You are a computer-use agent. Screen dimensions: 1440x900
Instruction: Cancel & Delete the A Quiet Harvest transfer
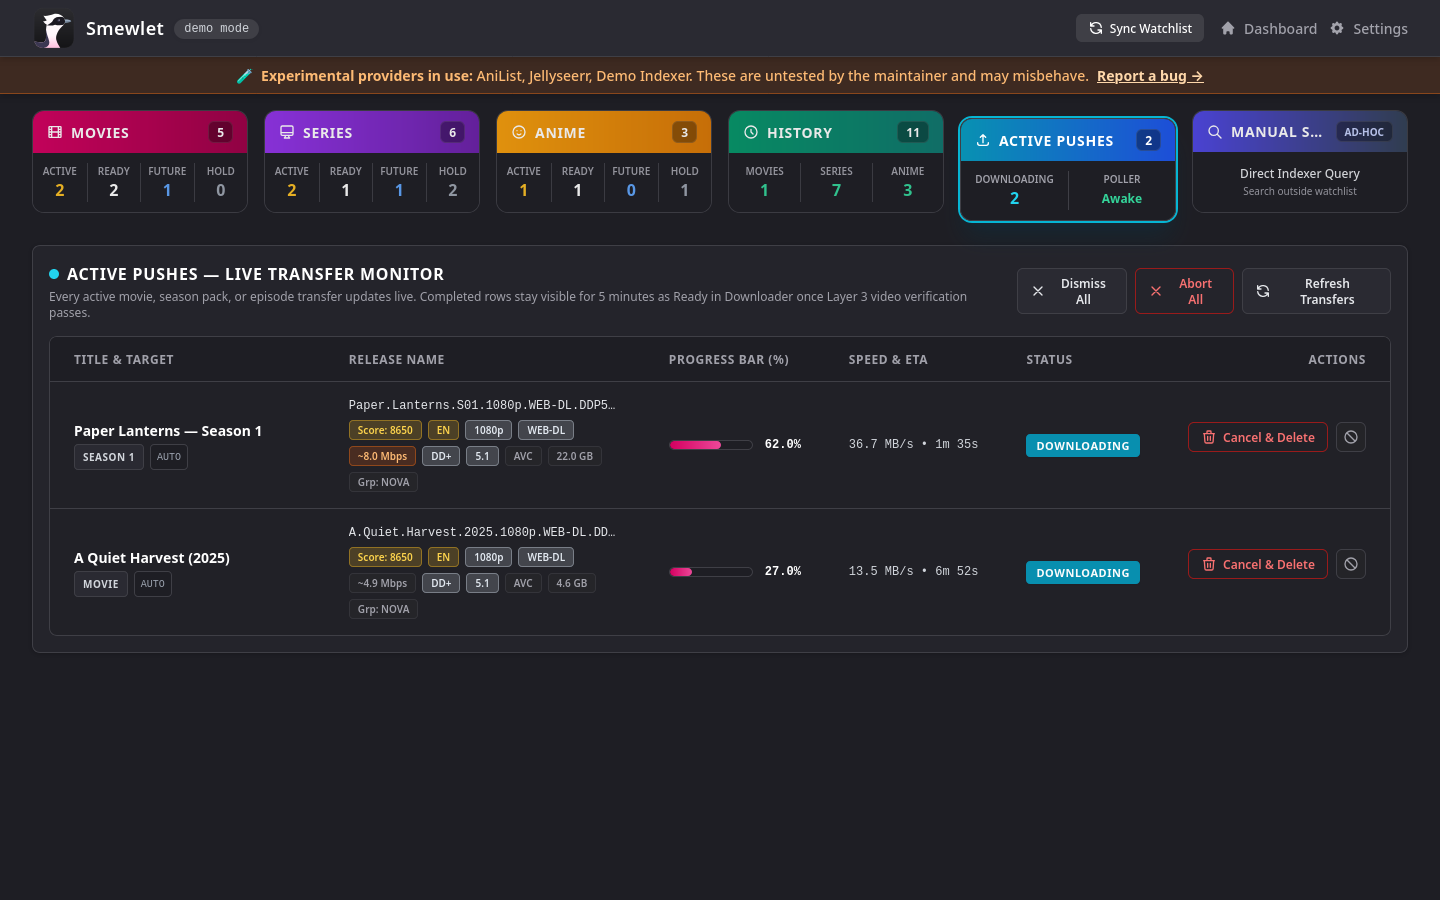[x=1258, y=564]
